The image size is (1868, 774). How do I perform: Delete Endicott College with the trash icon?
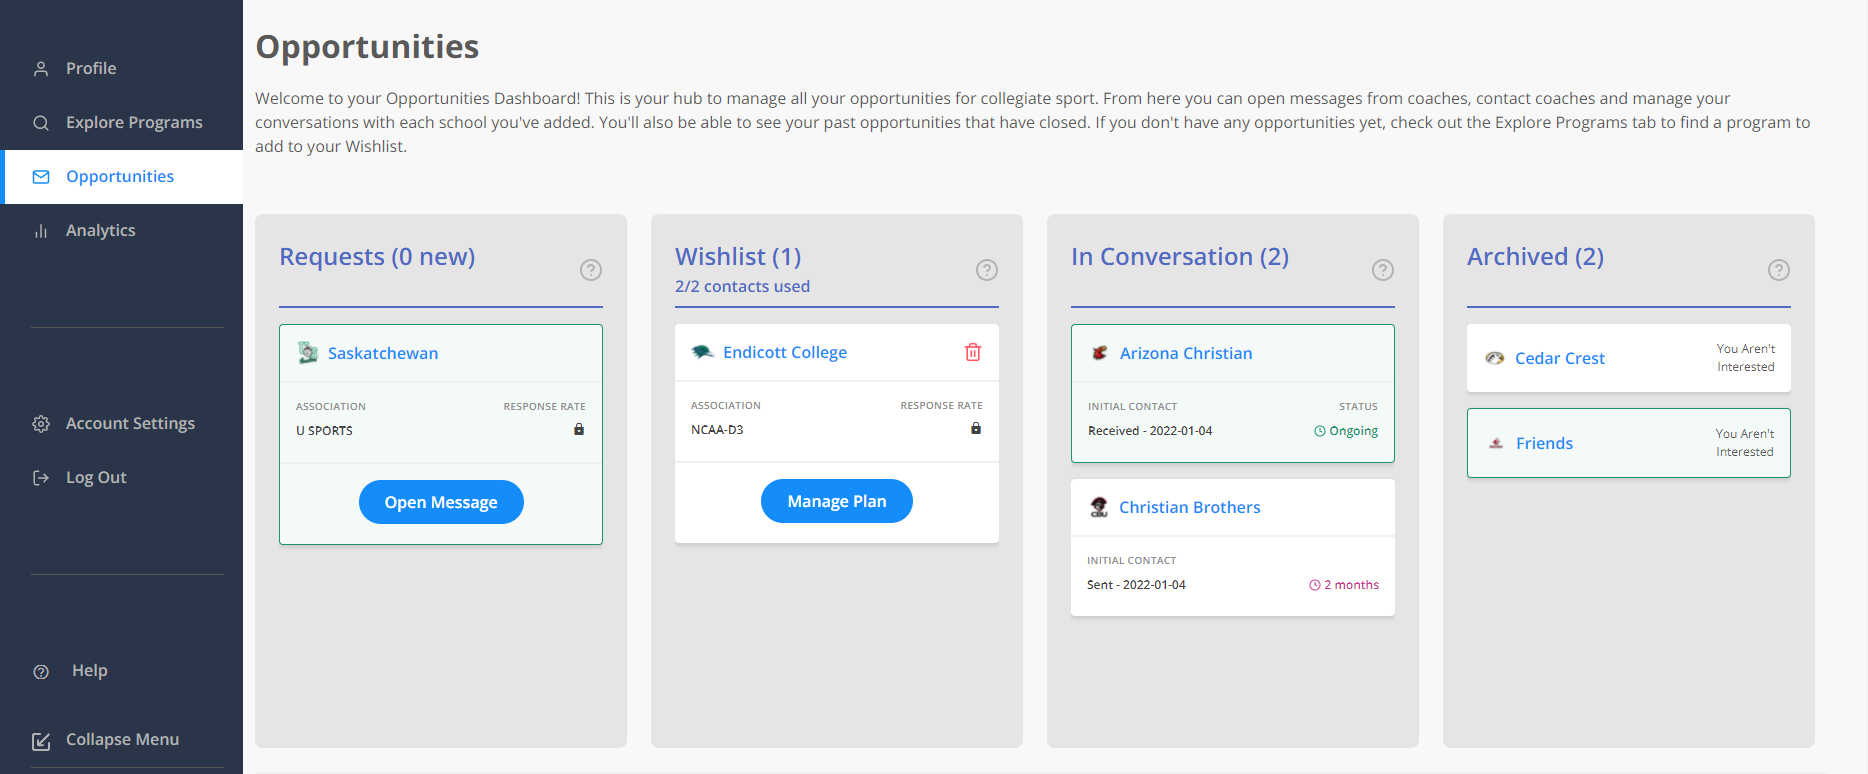[x=973, y=352]
